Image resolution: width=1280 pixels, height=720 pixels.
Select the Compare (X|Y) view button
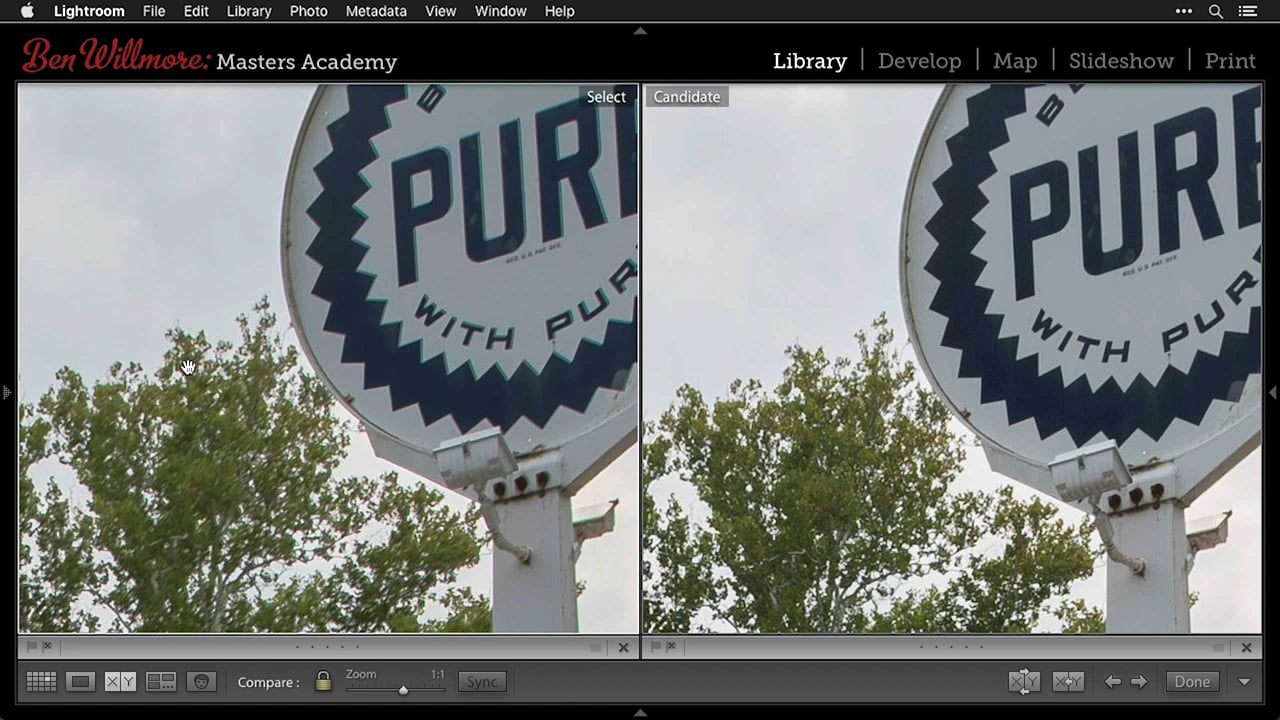pos(120,682)
